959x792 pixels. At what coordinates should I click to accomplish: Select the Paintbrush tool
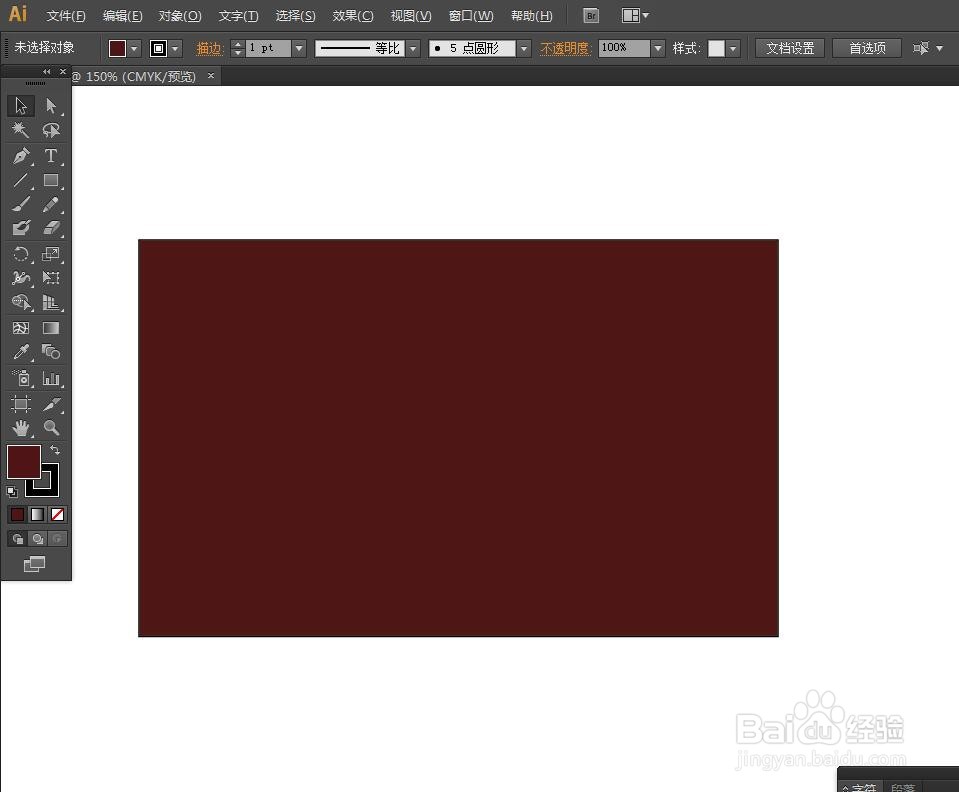click(x=21, y=204)
